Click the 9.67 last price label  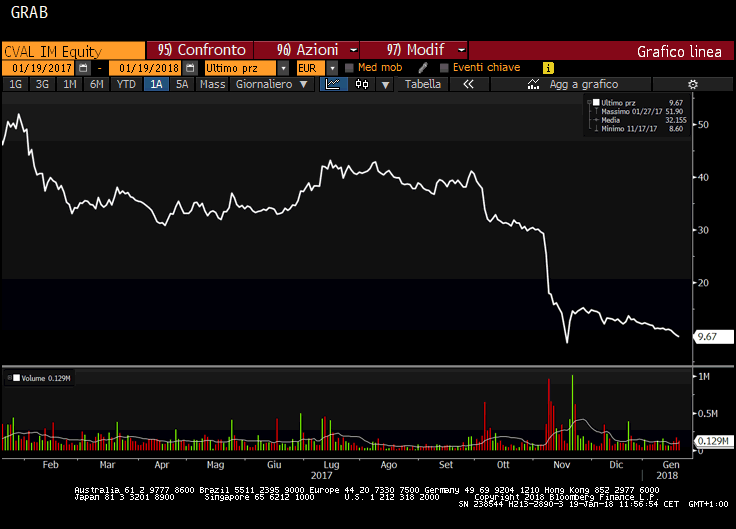(713, 337)
